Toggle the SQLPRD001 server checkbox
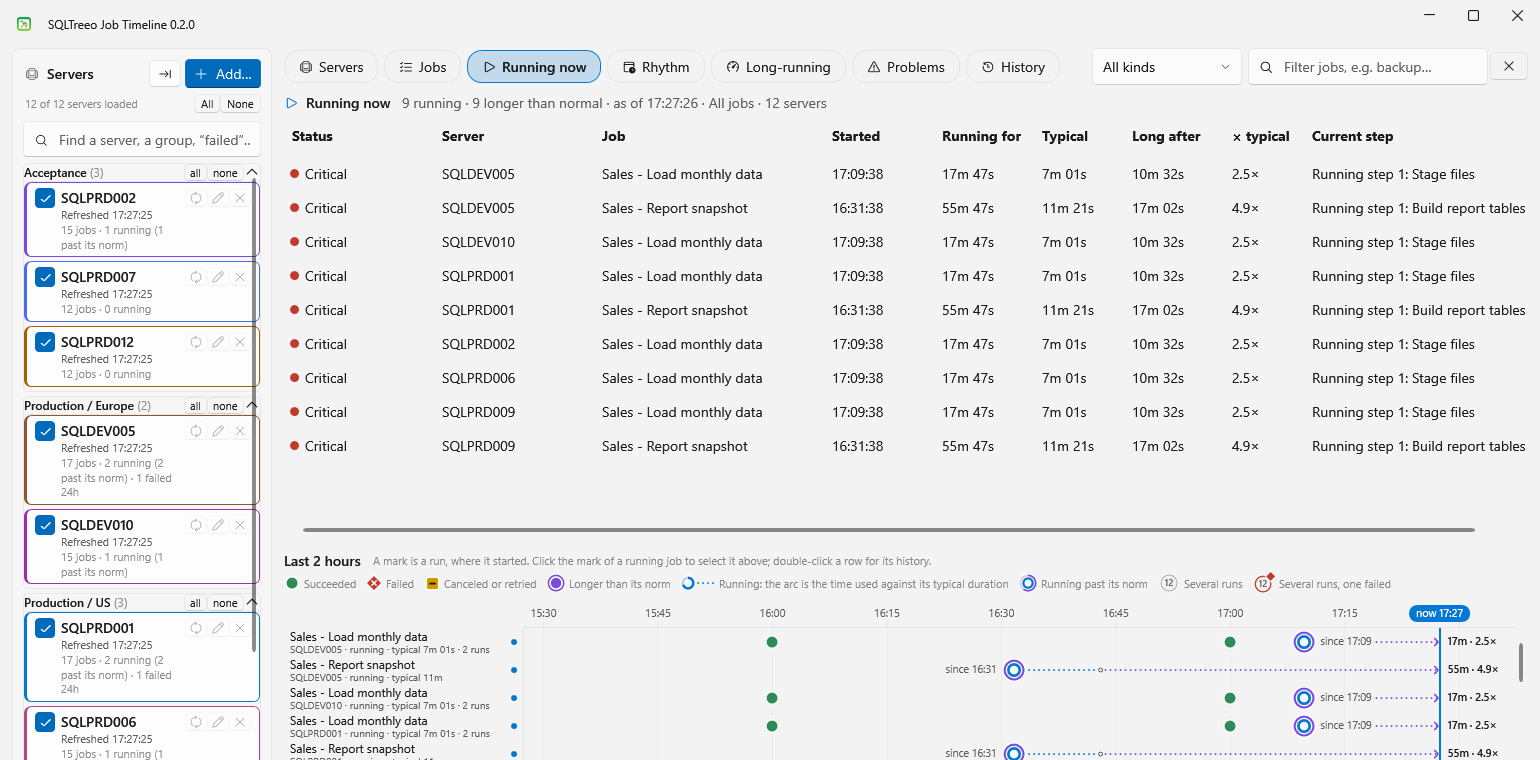Screen dimensions: 1540x760 click(45, 628)
